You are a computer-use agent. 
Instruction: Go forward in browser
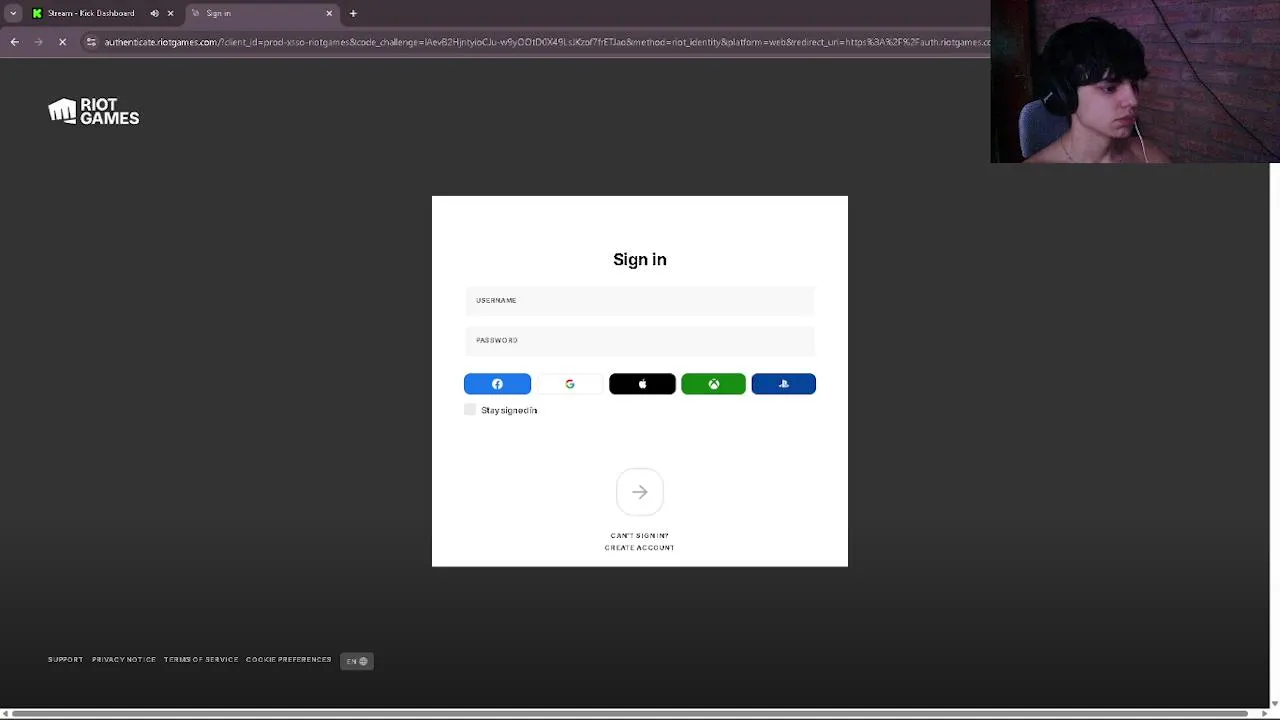(x=38, y=42)
